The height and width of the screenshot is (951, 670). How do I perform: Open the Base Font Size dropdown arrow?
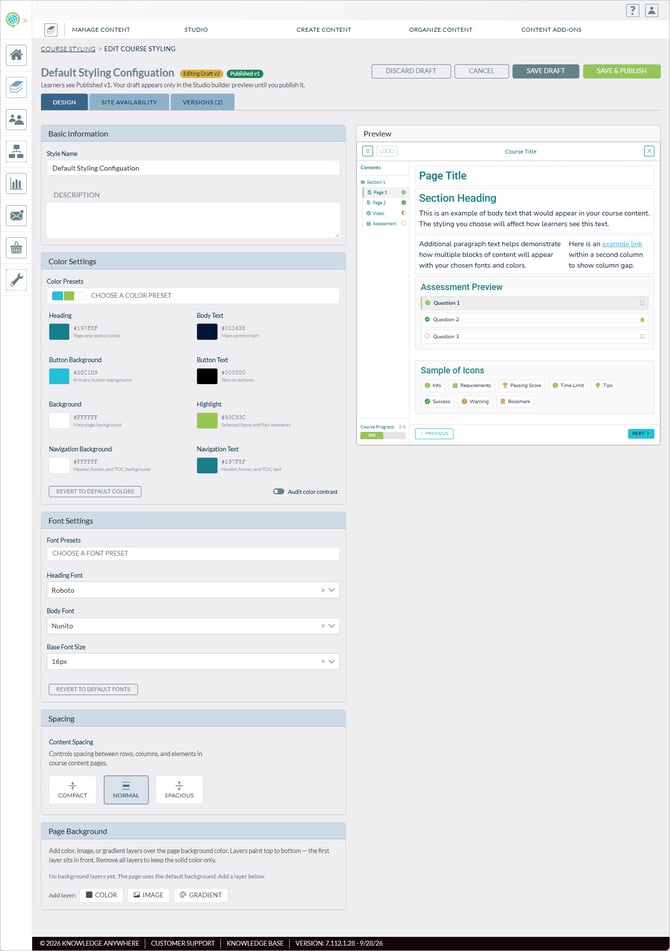pos(332,661)
